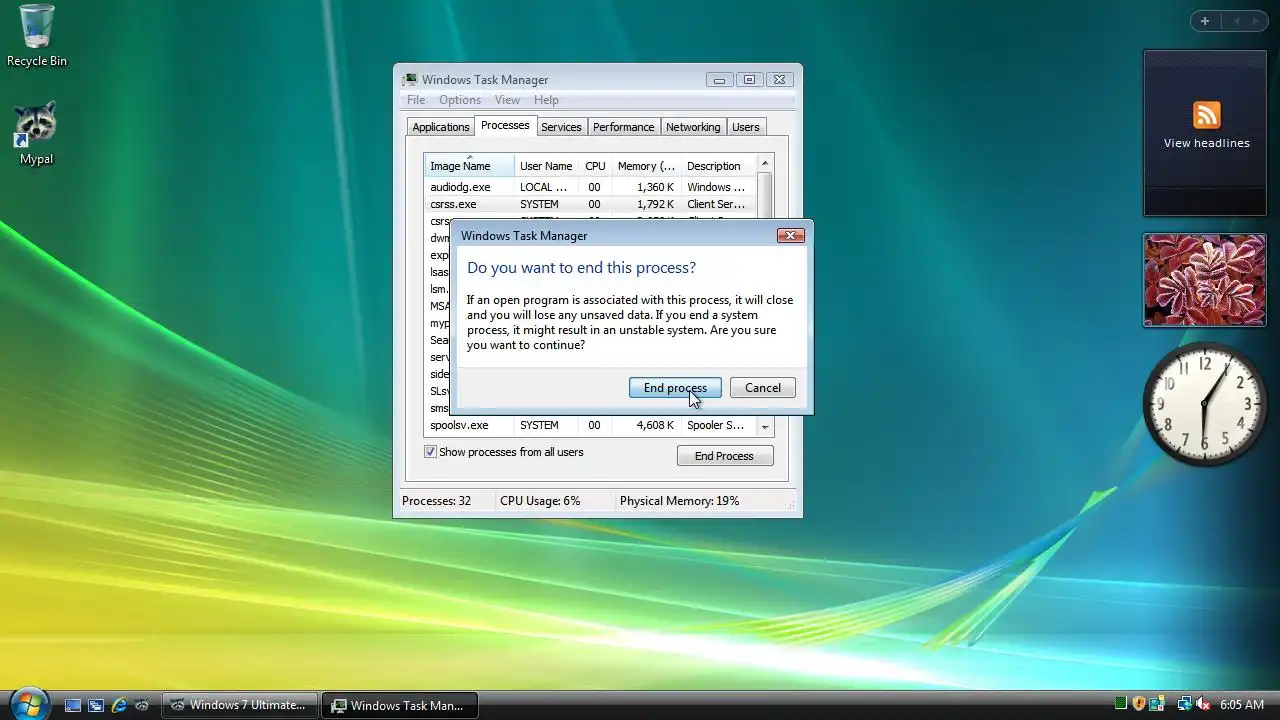1280x720 pixels.
Task: Sort by User Name column header
Action: (546, 166)
